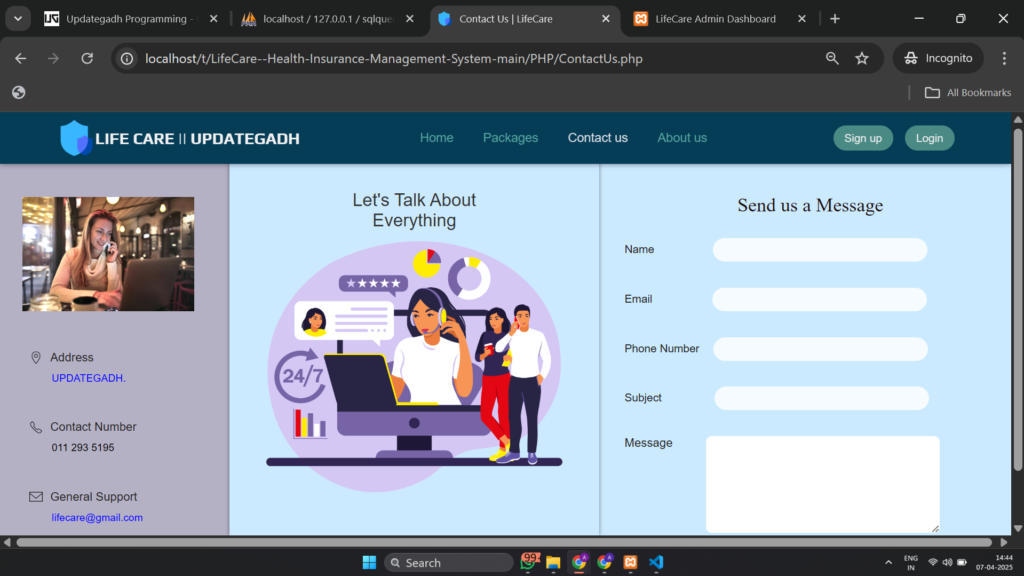Open the tab search dropdown arrow
Viewport: 1024px width, 576px height.
(x=18, y=18)
